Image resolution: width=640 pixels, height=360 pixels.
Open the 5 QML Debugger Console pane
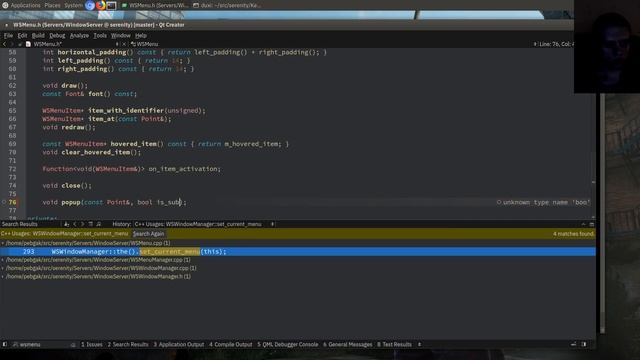[x=287, y=344]
